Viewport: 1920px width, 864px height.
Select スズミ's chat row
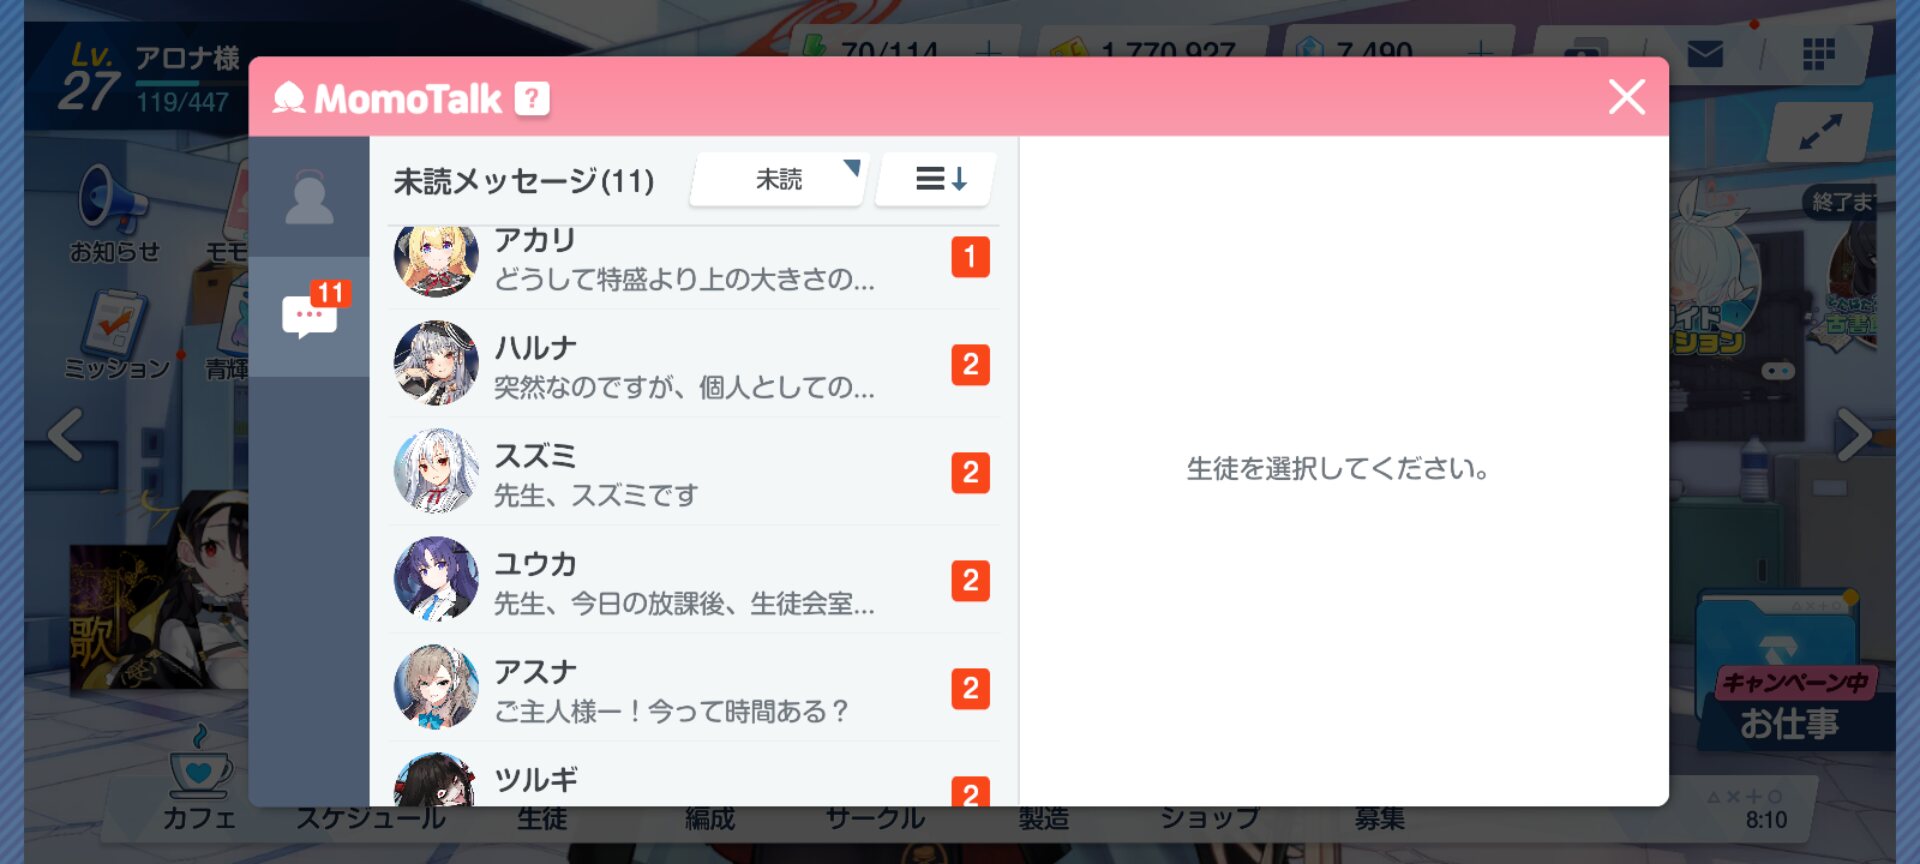tap(694, 471)
